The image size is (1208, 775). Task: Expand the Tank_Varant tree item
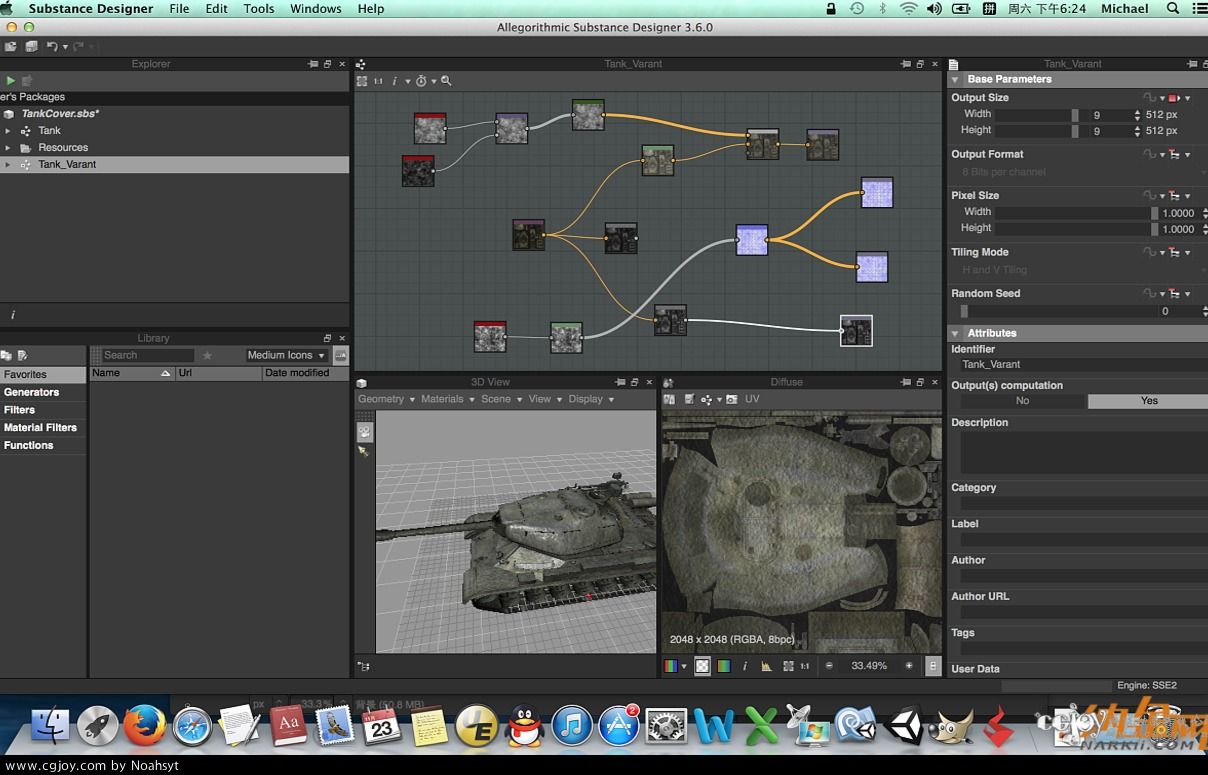click(8, 165)
